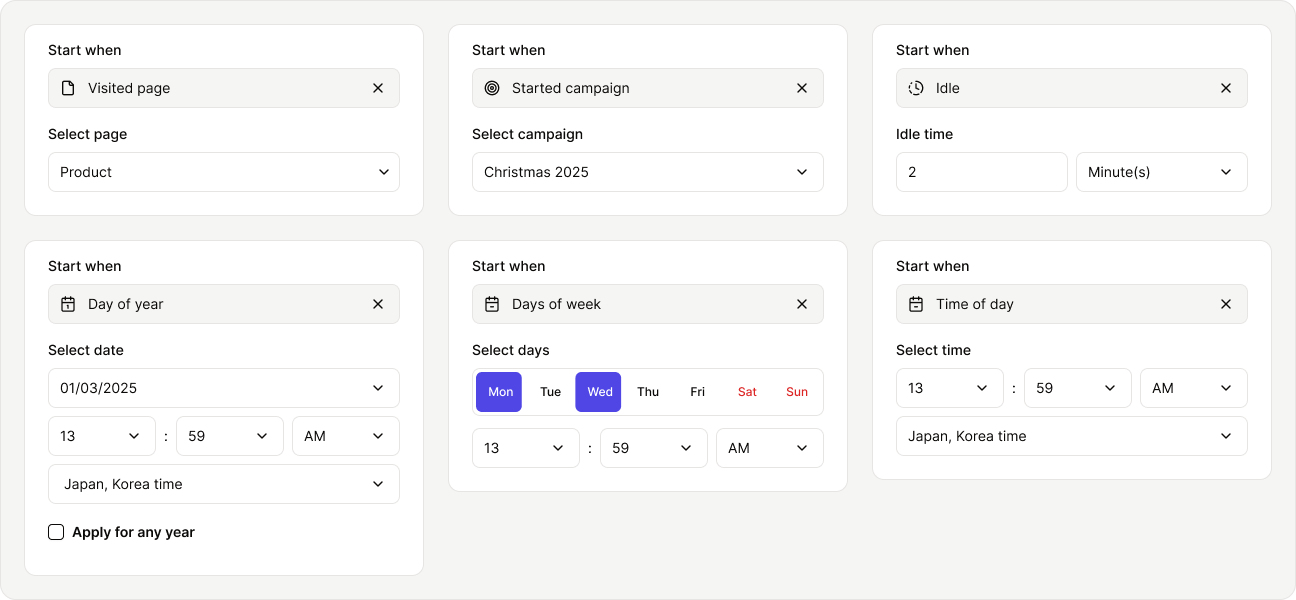
Task: Clear the Idle trigger using its X icon
Action: [1226, 88]
